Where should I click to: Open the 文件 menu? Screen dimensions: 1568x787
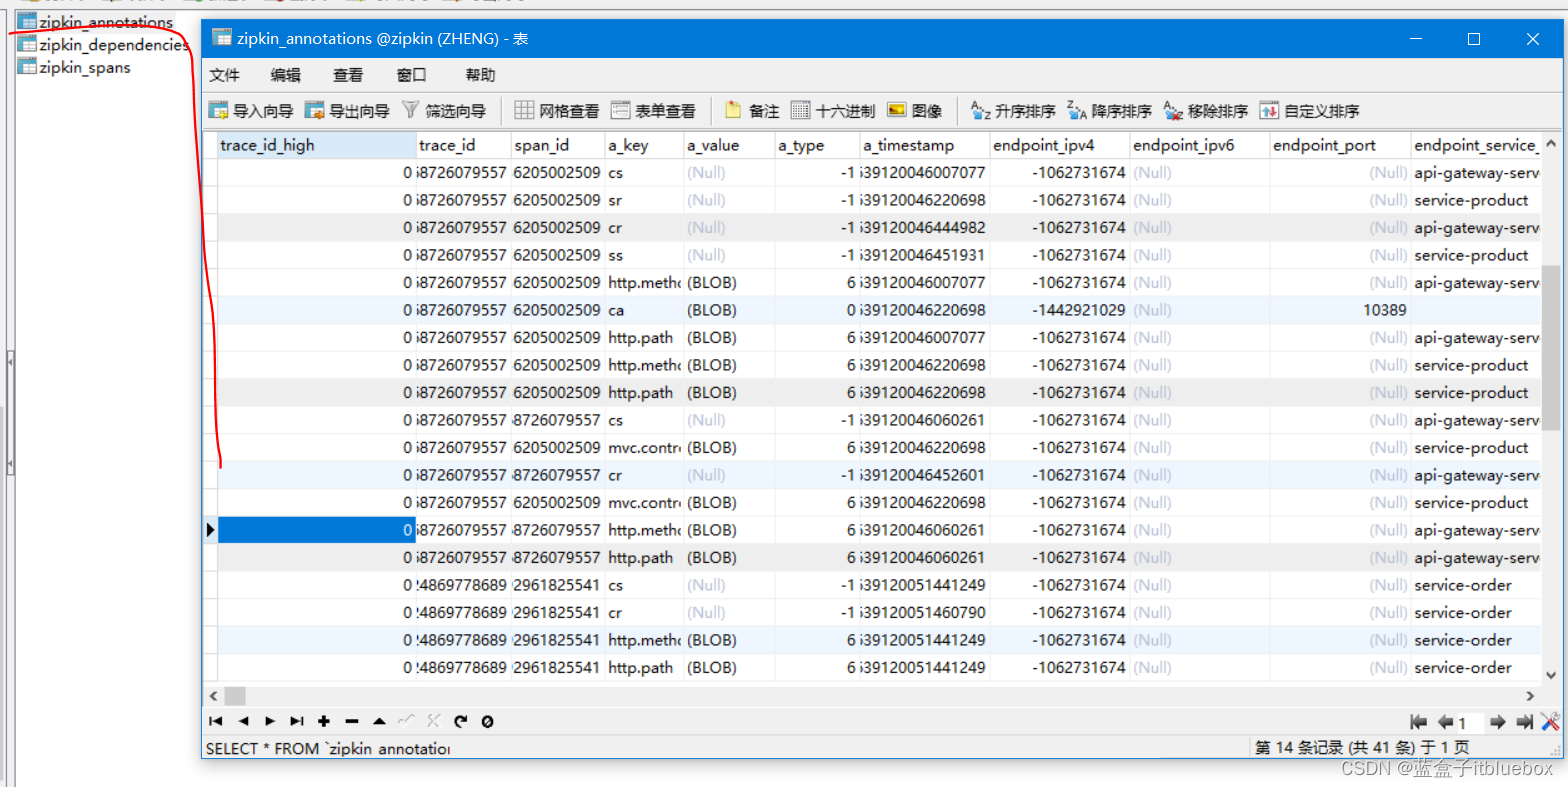225,75
